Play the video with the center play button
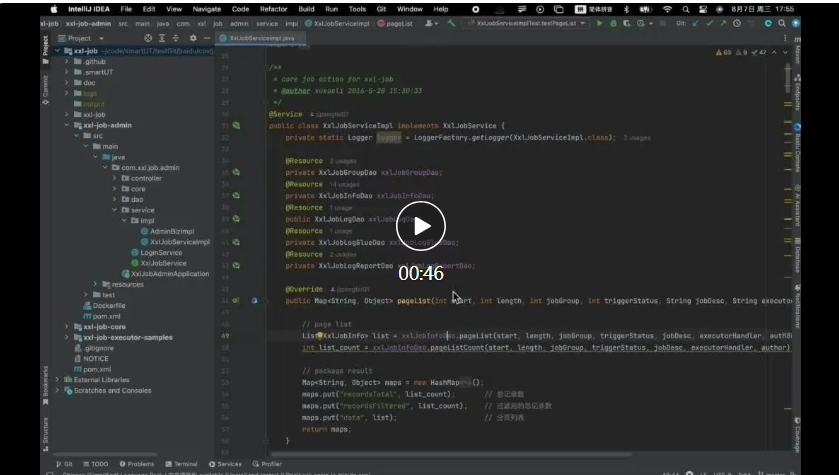 [421, 226]
